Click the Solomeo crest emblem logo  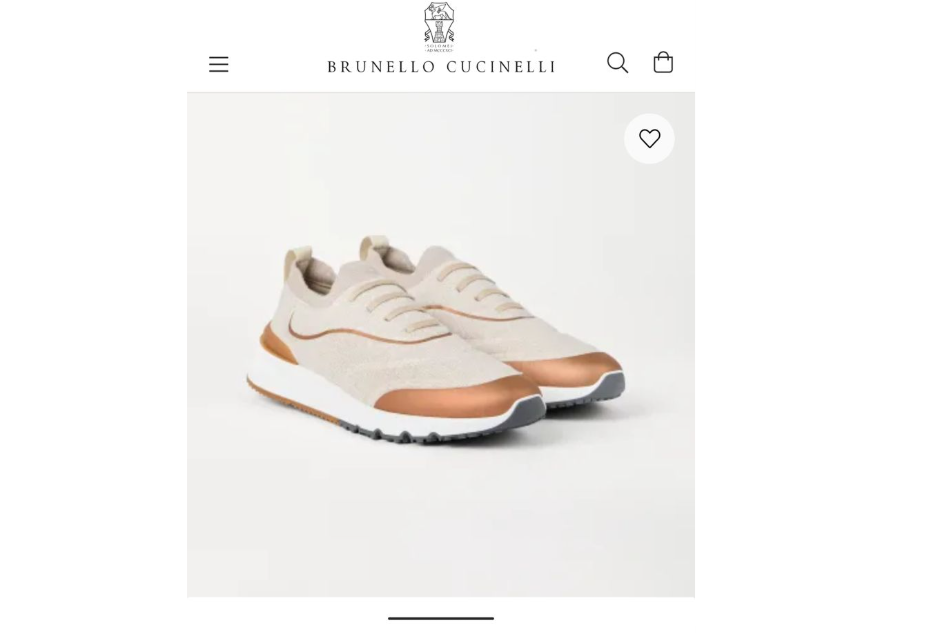(439, 27)
